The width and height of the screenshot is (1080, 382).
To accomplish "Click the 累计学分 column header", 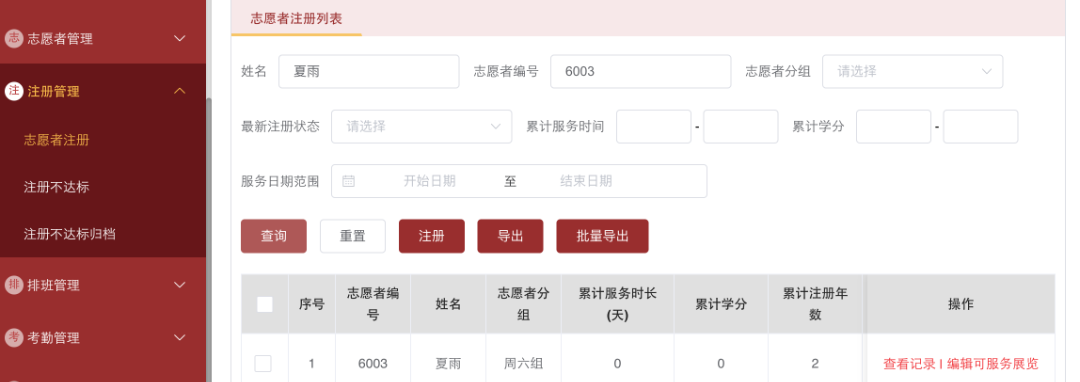I will click(x=720, y=304).
